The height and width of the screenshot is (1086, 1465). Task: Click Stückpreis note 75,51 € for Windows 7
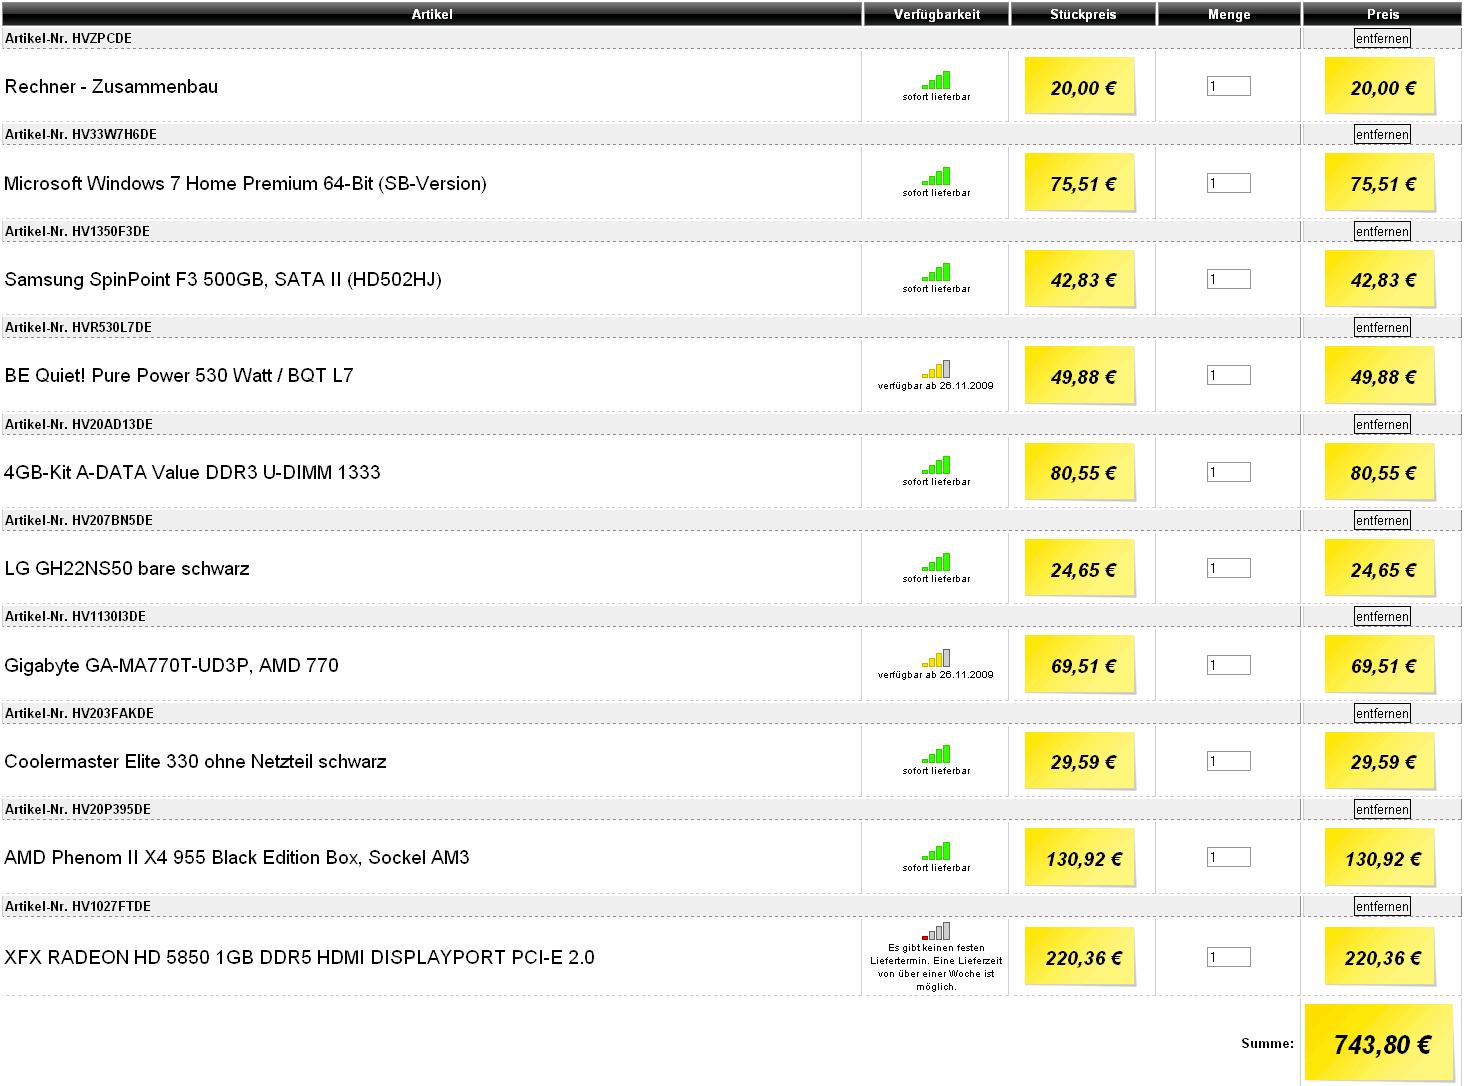point(1081,183)
